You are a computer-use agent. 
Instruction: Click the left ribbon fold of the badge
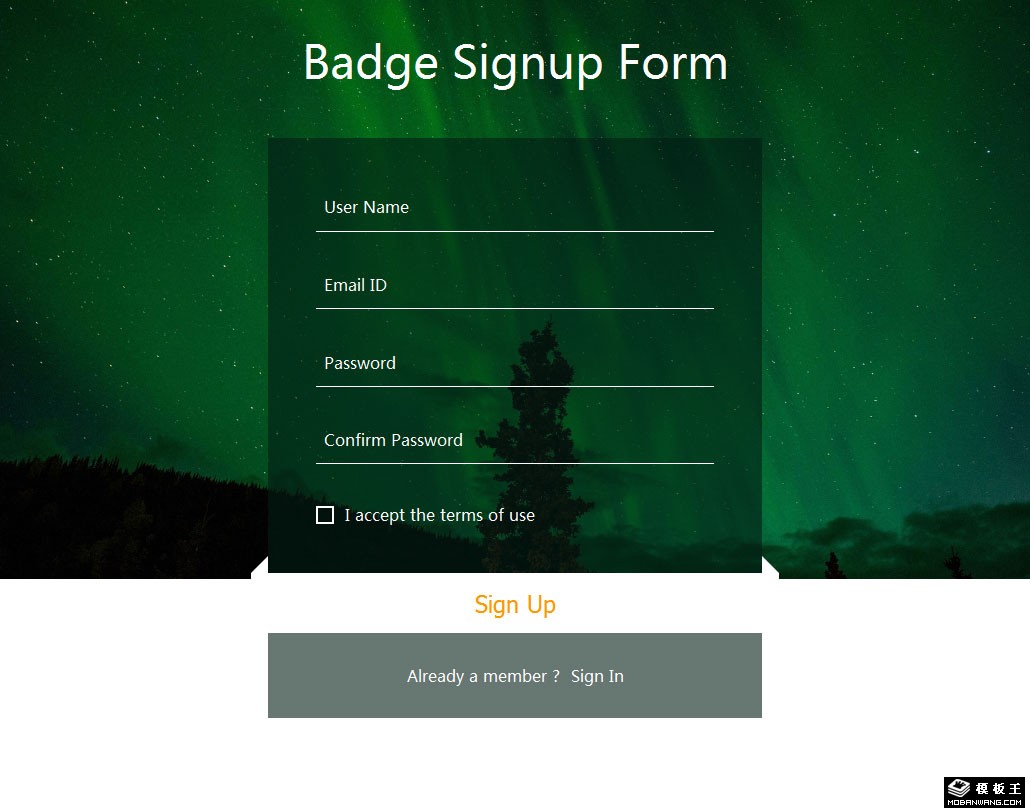tap(260, 569)
